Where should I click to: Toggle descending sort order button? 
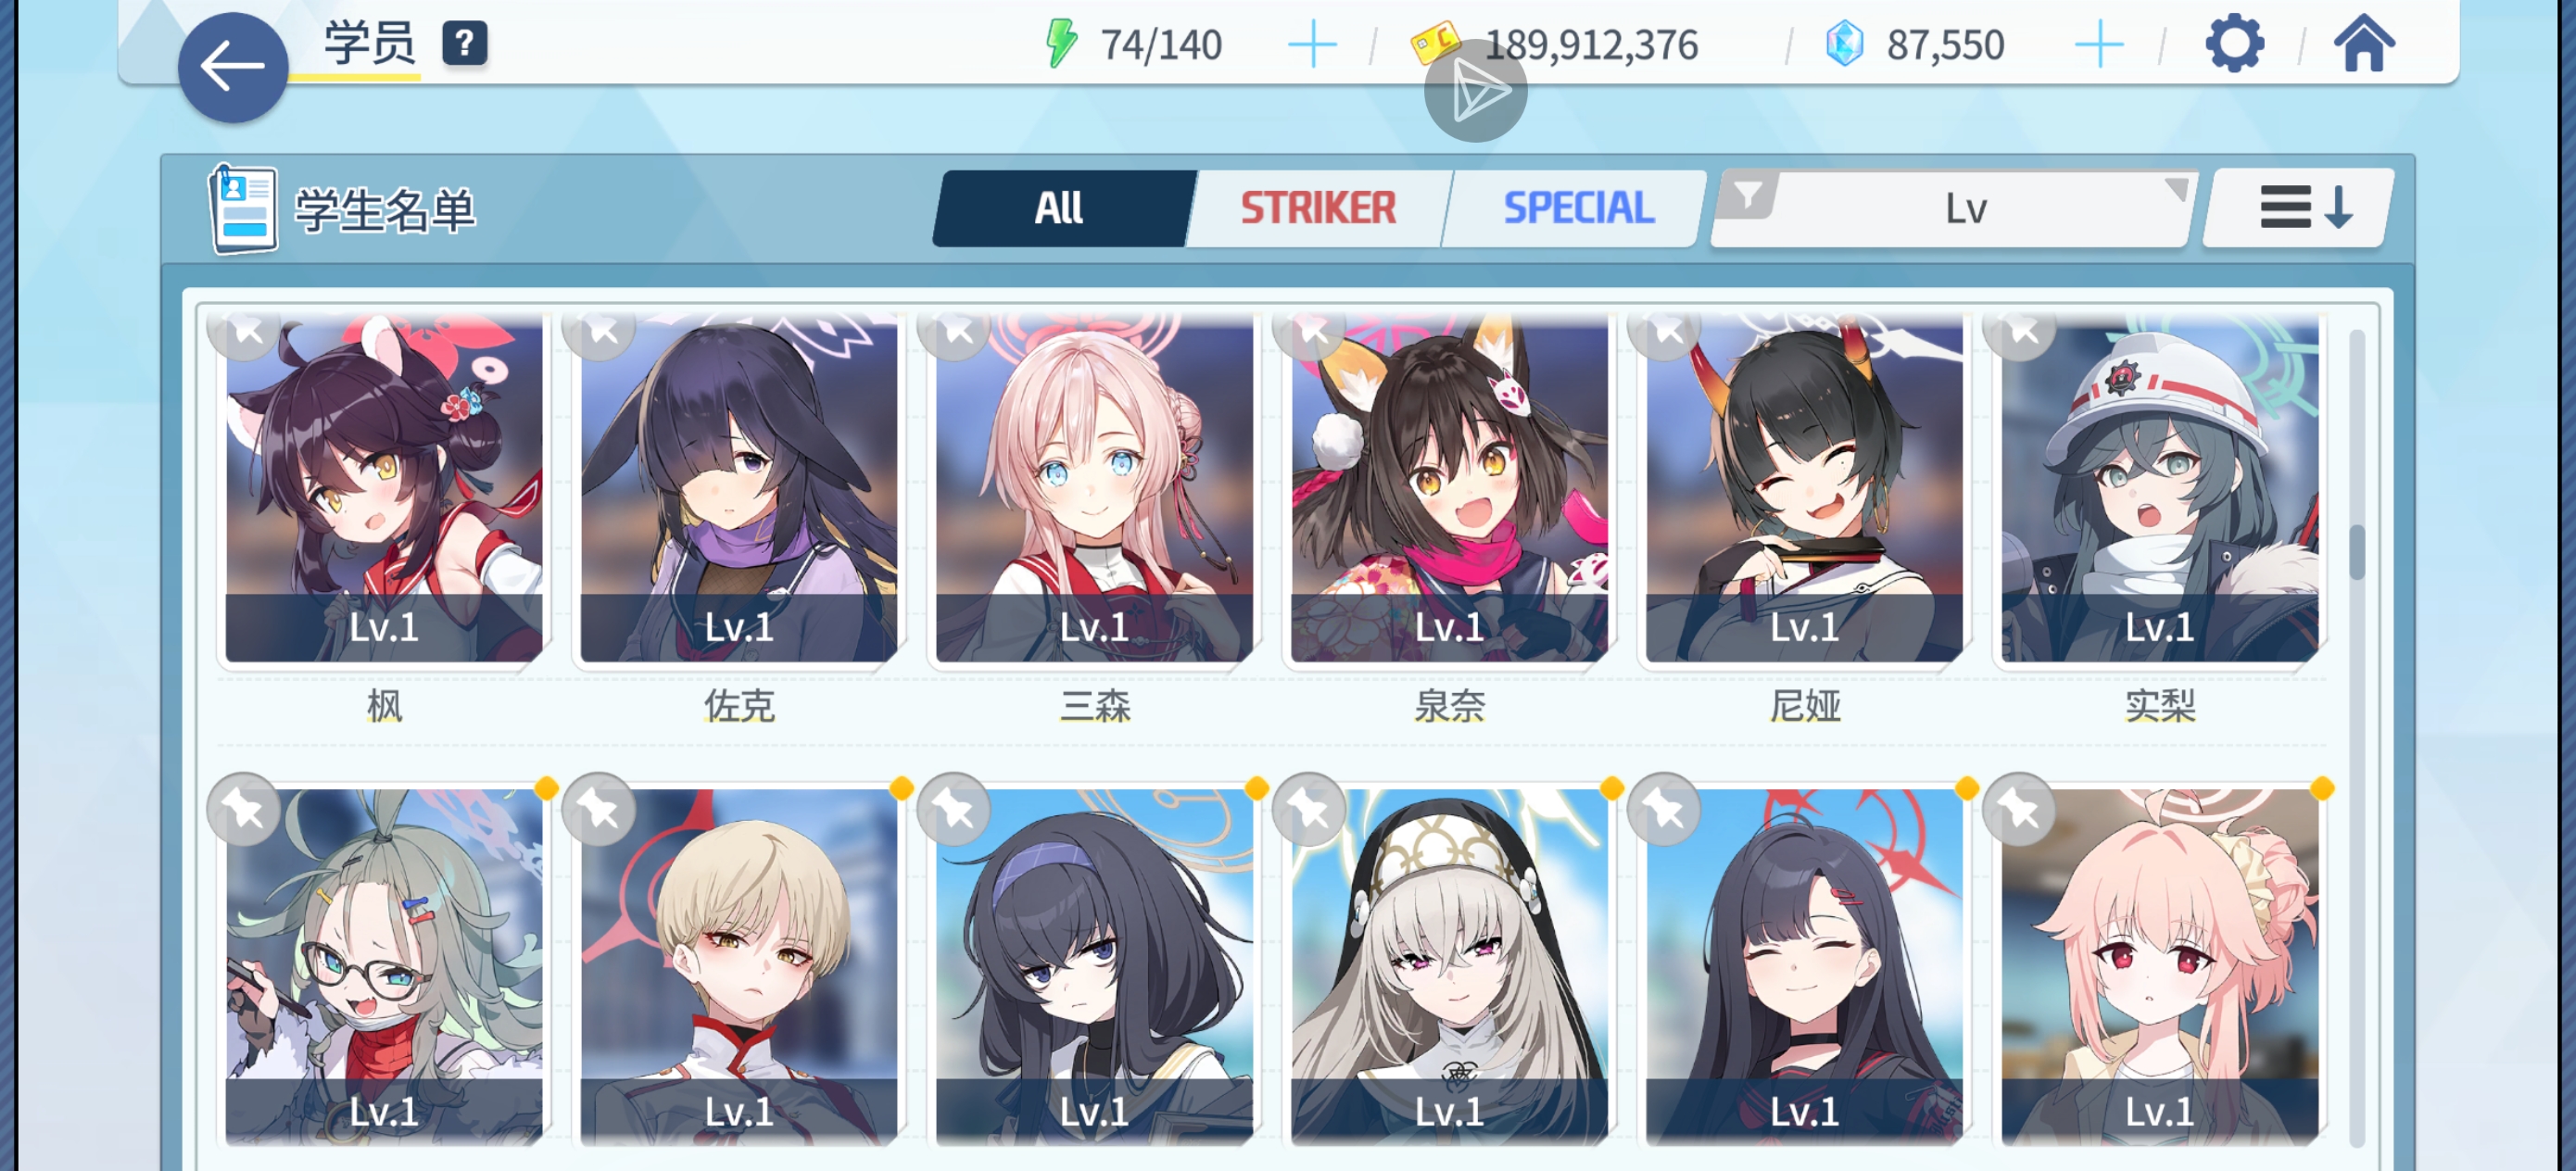click(2299, 208)
